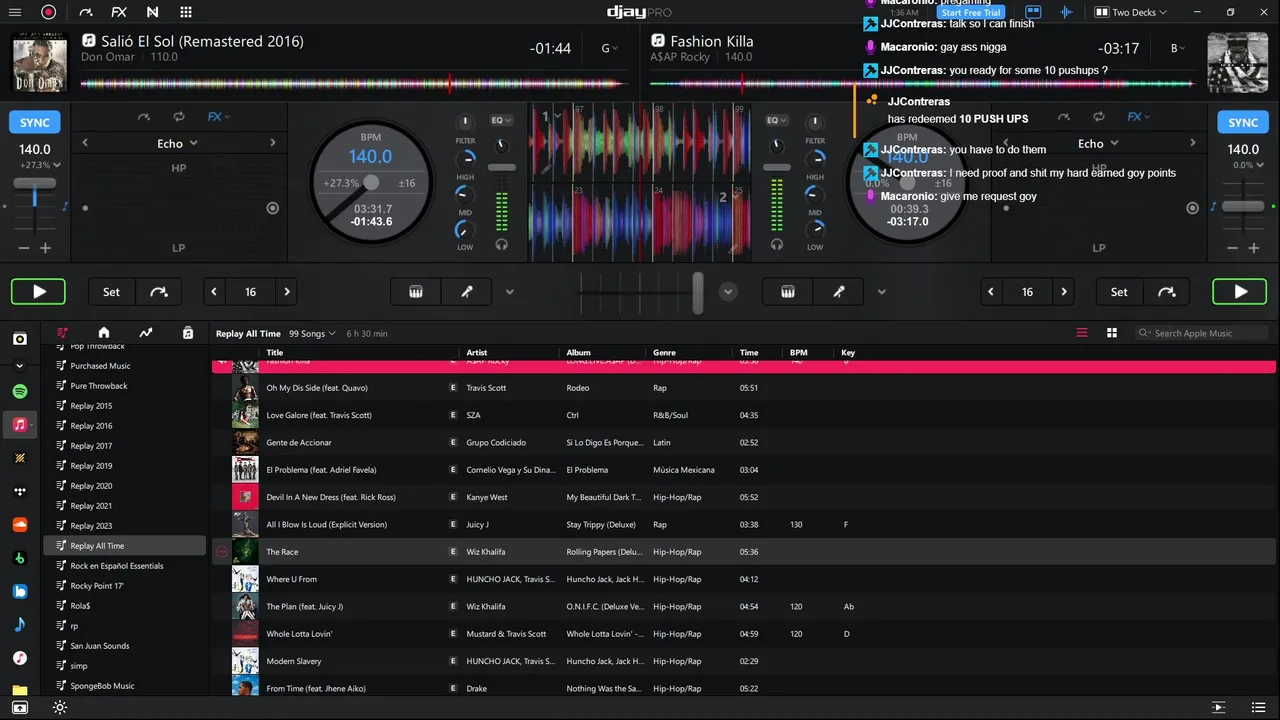The width and height of the screenshot is (1280, 720).
Task: Open the Spotify source in the library sidebar
Action: click(x=20, y=391)
